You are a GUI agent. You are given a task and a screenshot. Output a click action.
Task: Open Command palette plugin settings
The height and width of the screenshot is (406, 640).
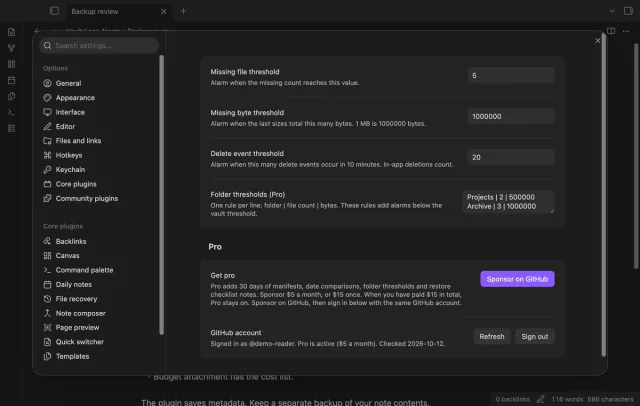(78, 270)
